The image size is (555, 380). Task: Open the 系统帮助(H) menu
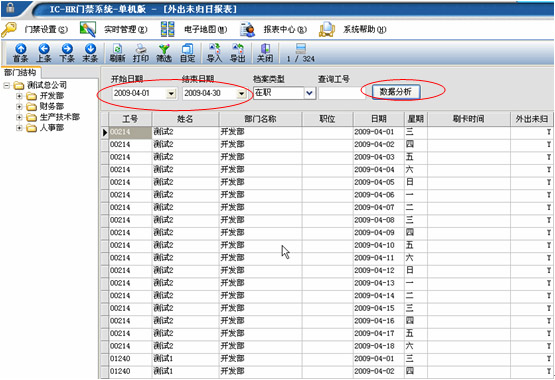[x=365, y=29]
